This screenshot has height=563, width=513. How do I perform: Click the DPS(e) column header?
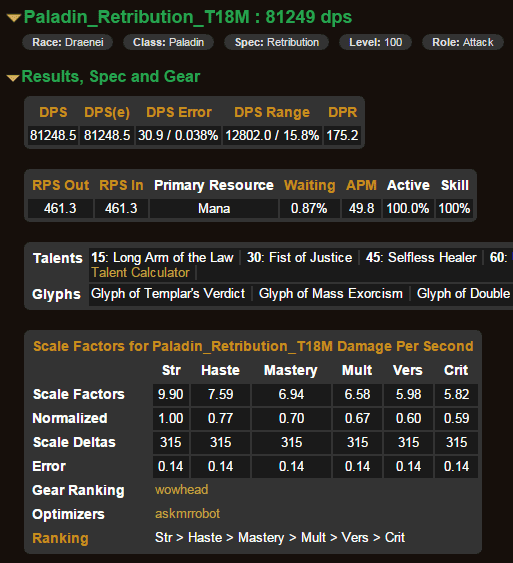[x=107, y=112]
